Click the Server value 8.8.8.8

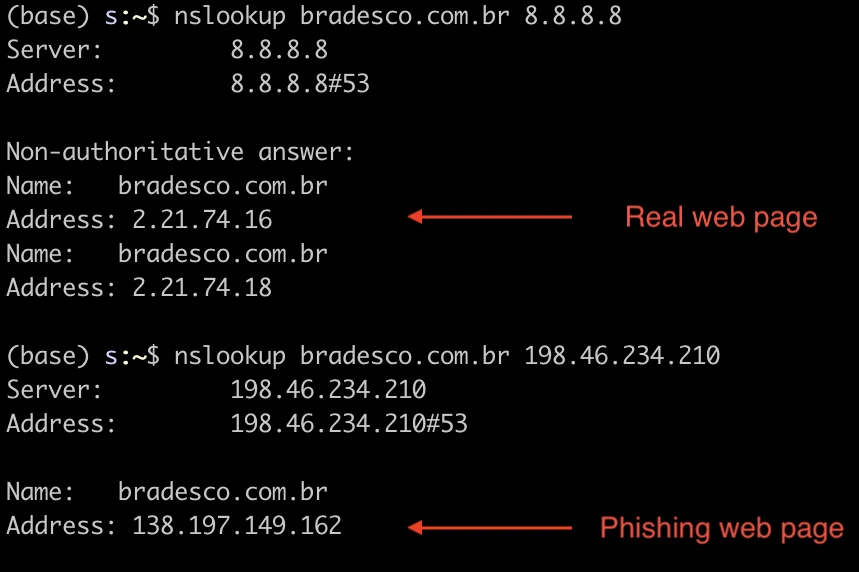(279, 50)
